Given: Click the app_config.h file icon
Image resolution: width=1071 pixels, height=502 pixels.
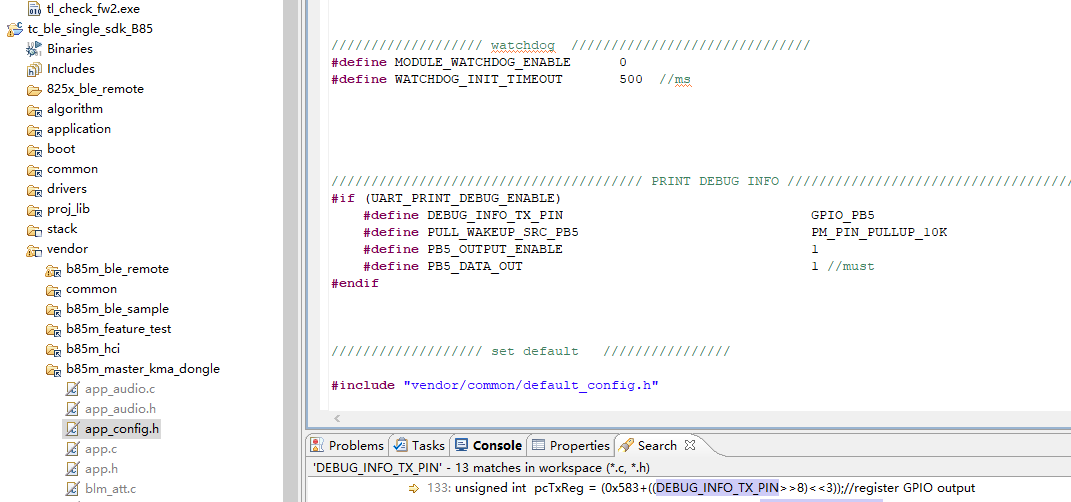Looking at the screenshot, I should [x=72, y=429].
